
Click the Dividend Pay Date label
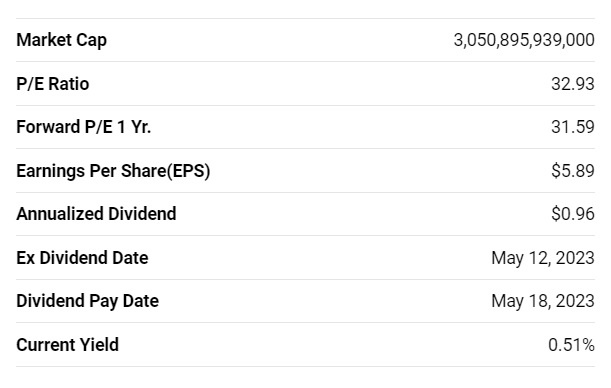87,301
